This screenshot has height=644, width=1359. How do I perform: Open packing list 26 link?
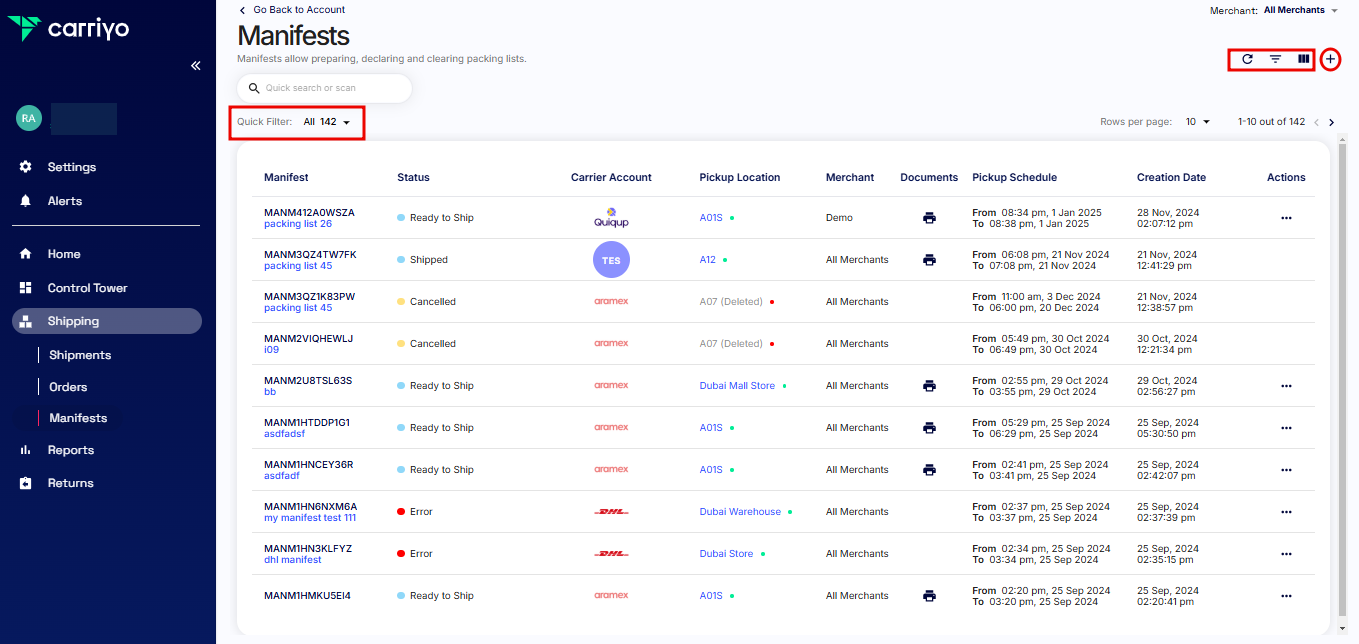click(x=298, y=224)
